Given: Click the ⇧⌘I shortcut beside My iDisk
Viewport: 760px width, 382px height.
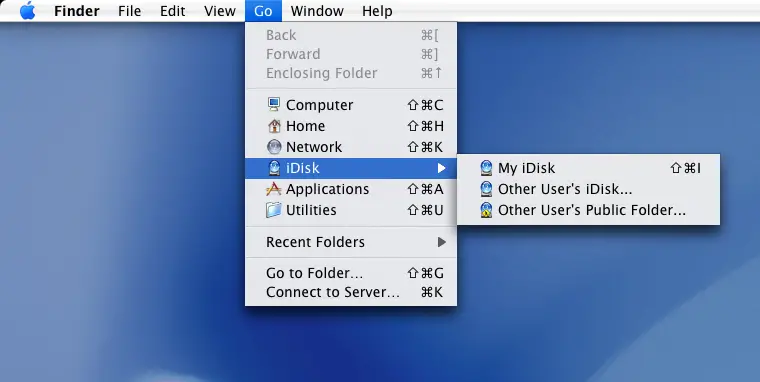Looking at the screenshot, I should (685, 168).
